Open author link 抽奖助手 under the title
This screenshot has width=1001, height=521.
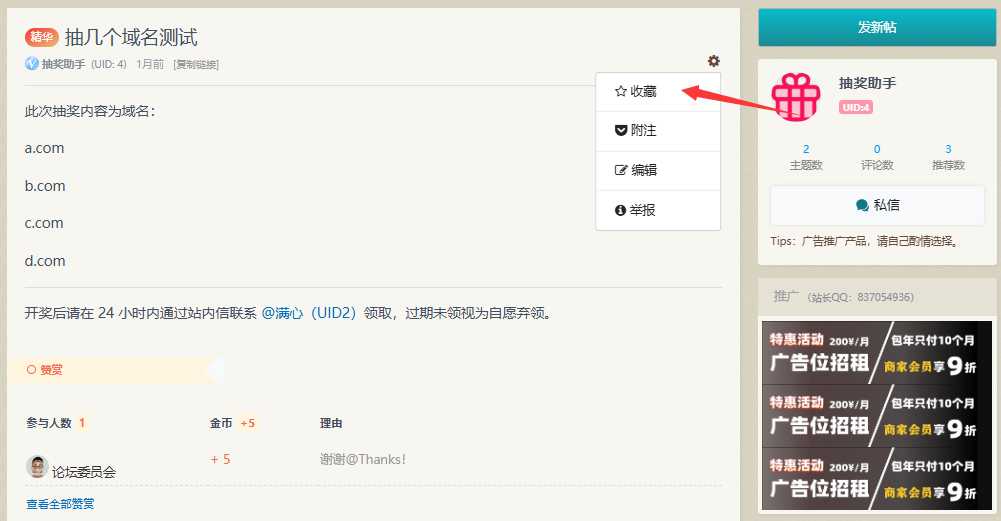[x=63, y=64]
